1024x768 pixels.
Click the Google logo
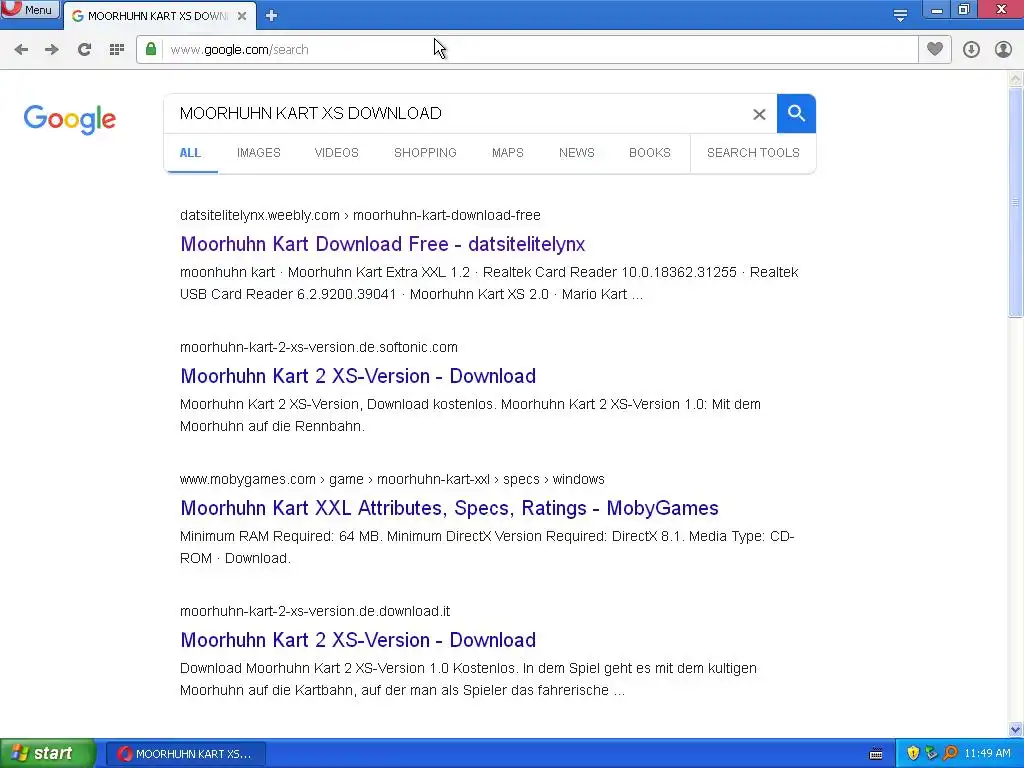click(x=70, y=119)
